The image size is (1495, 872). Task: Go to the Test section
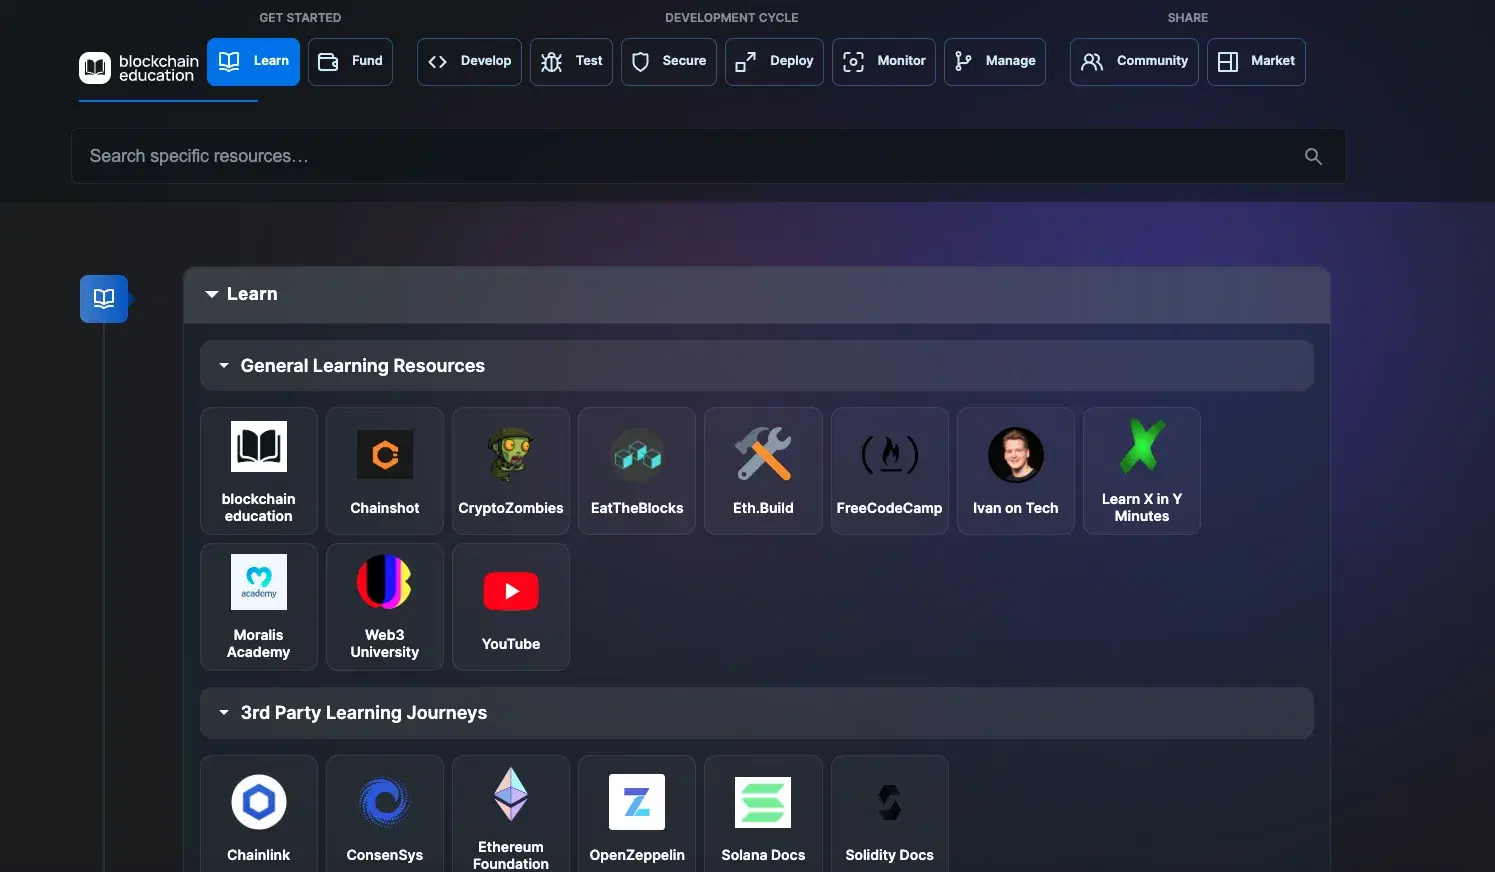tap(571, 61)
